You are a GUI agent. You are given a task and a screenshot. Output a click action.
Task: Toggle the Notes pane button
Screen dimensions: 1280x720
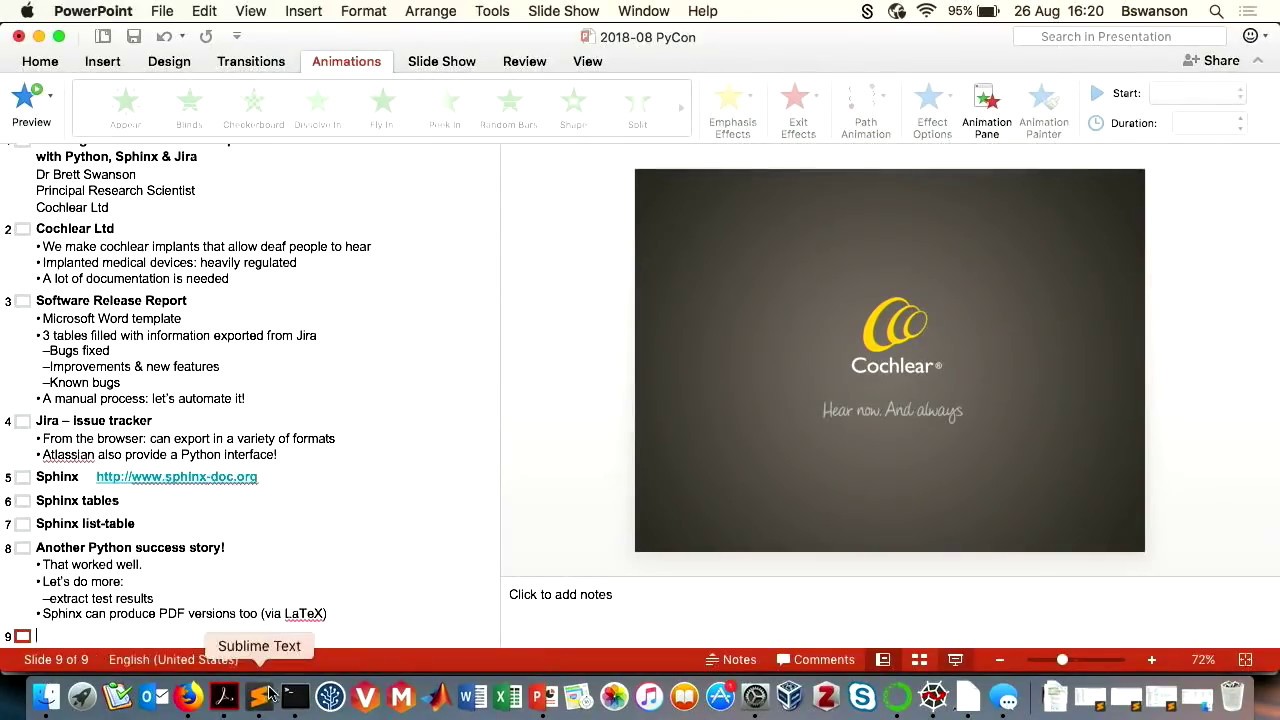(x=731, y=660)
